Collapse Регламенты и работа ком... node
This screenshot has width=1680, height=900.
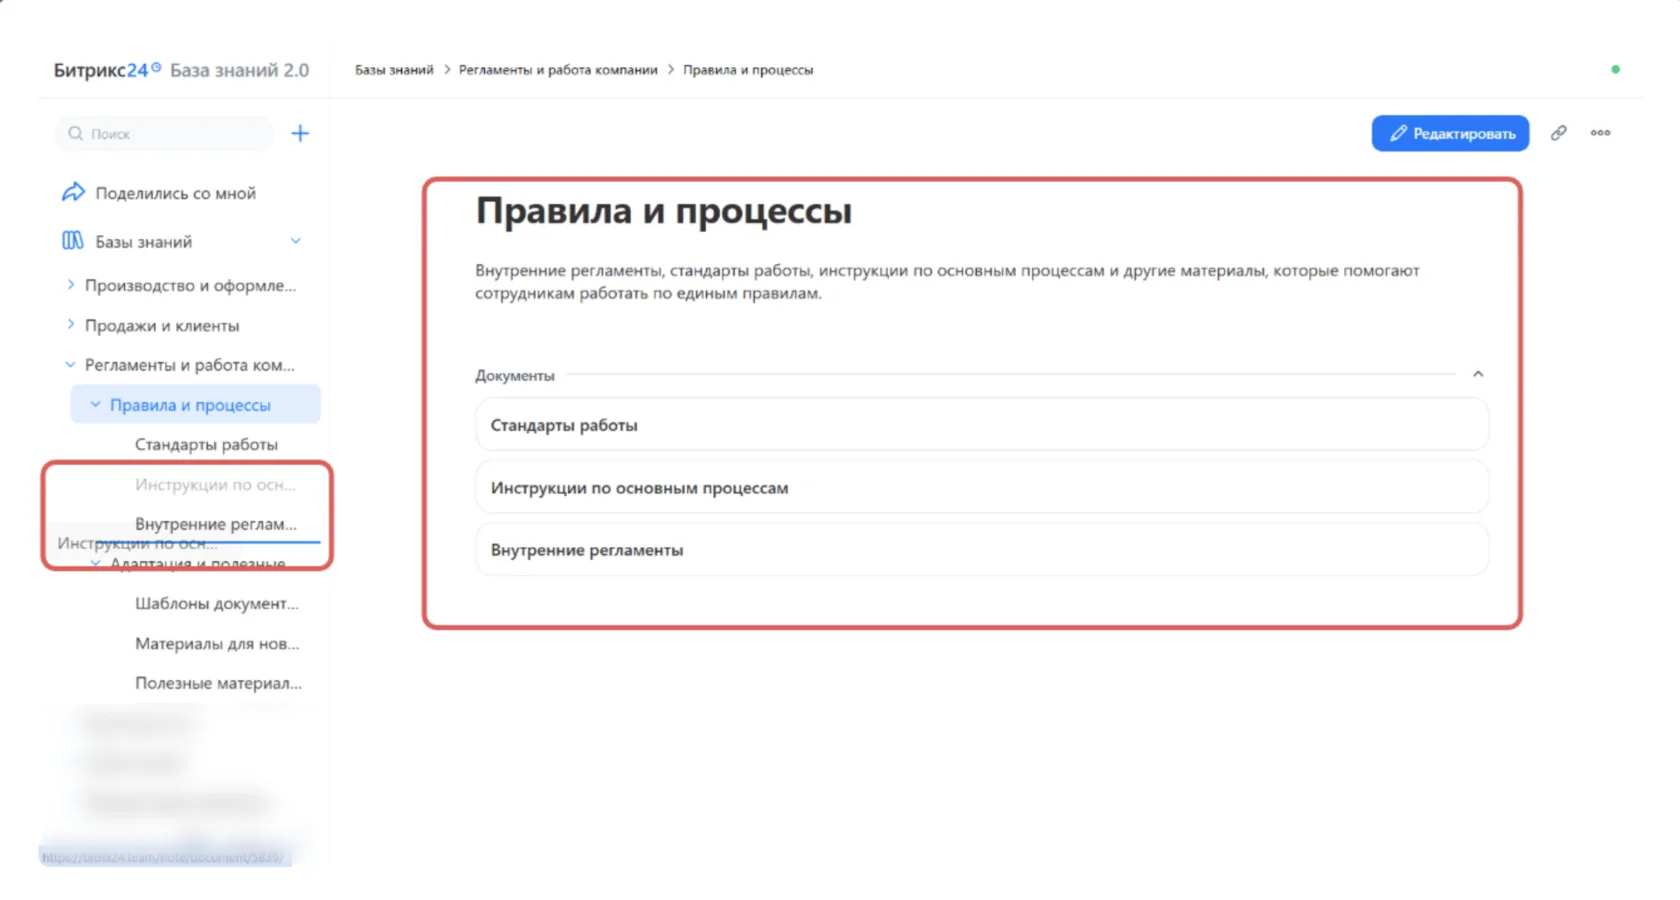coord(70,365)
